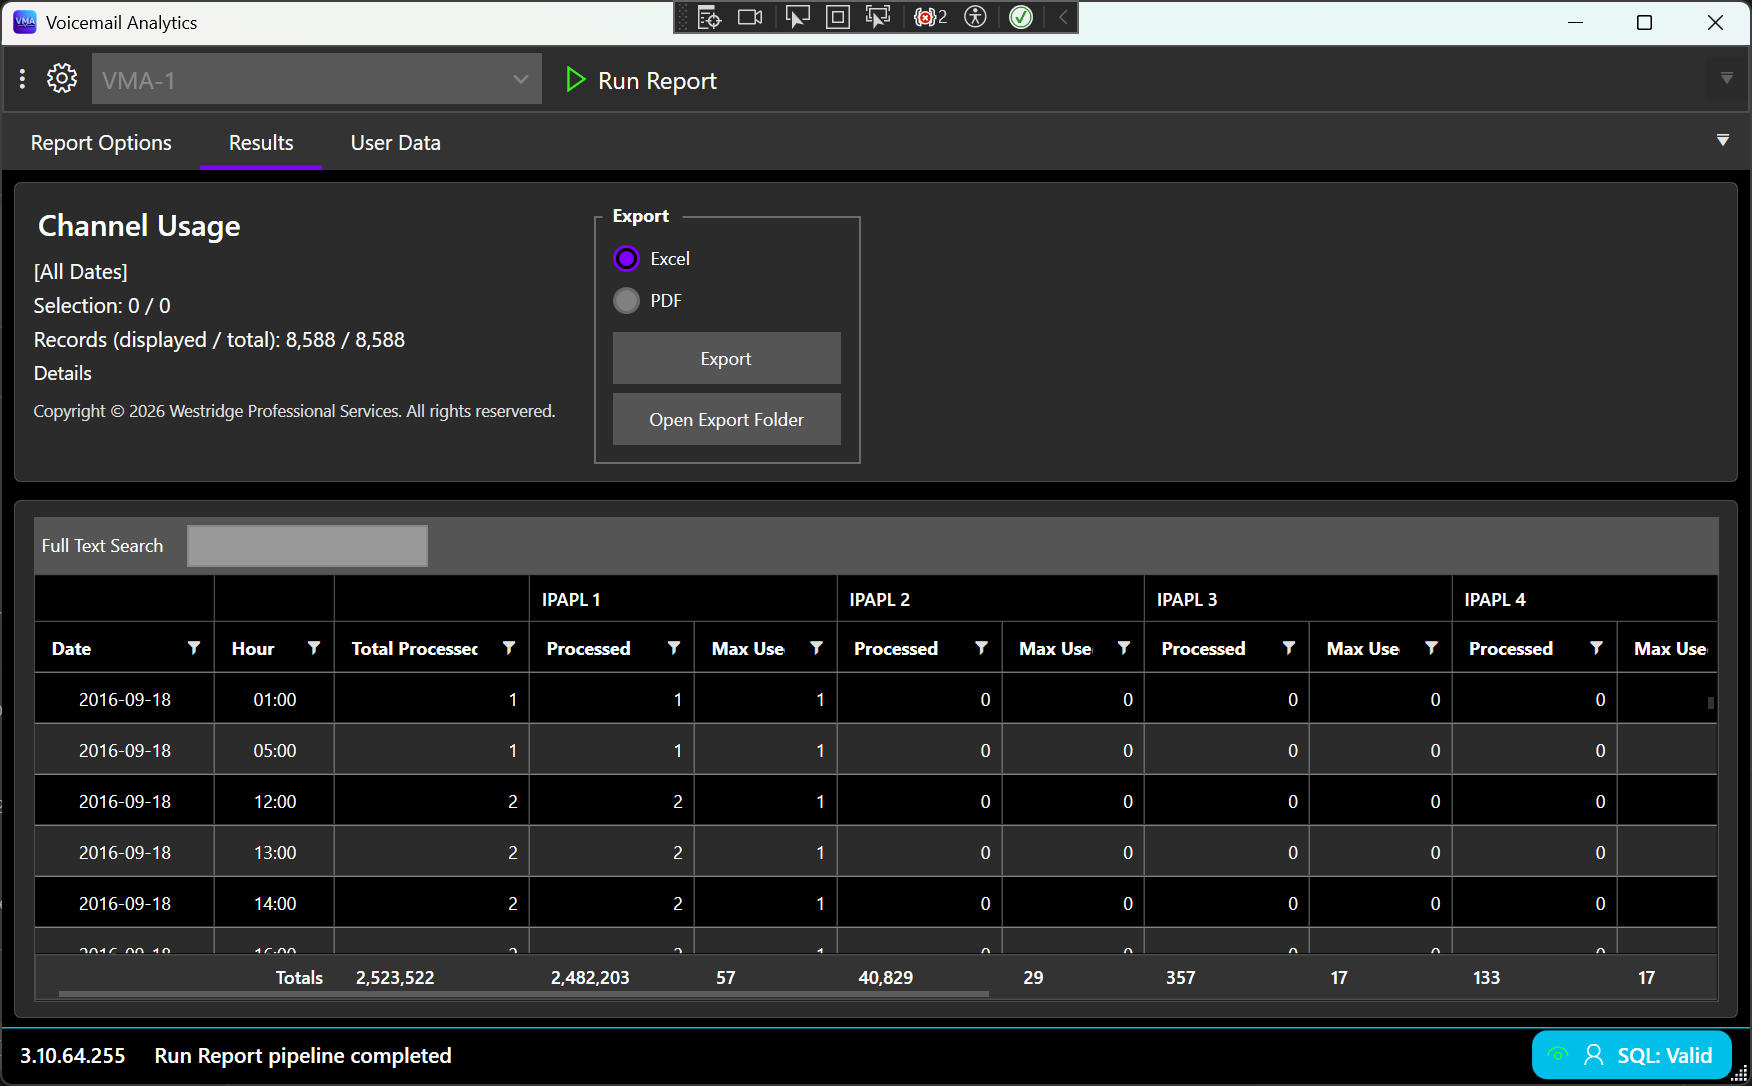Click the vertical scrollbar thumb on table's right edge
Image resolution: width=1752 pixels, height=1086 pixels.
1711,702
